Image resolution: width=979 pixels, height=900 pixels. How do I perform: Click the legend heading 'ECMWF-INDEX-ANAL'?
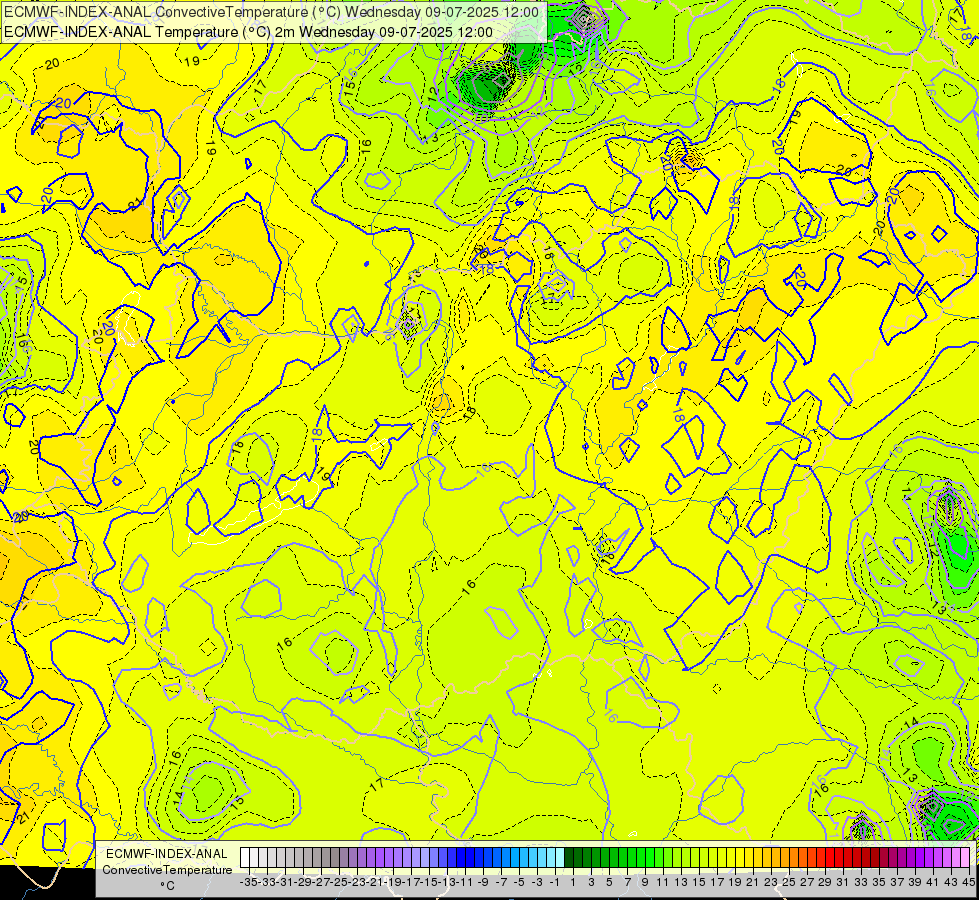click(167, 854)
